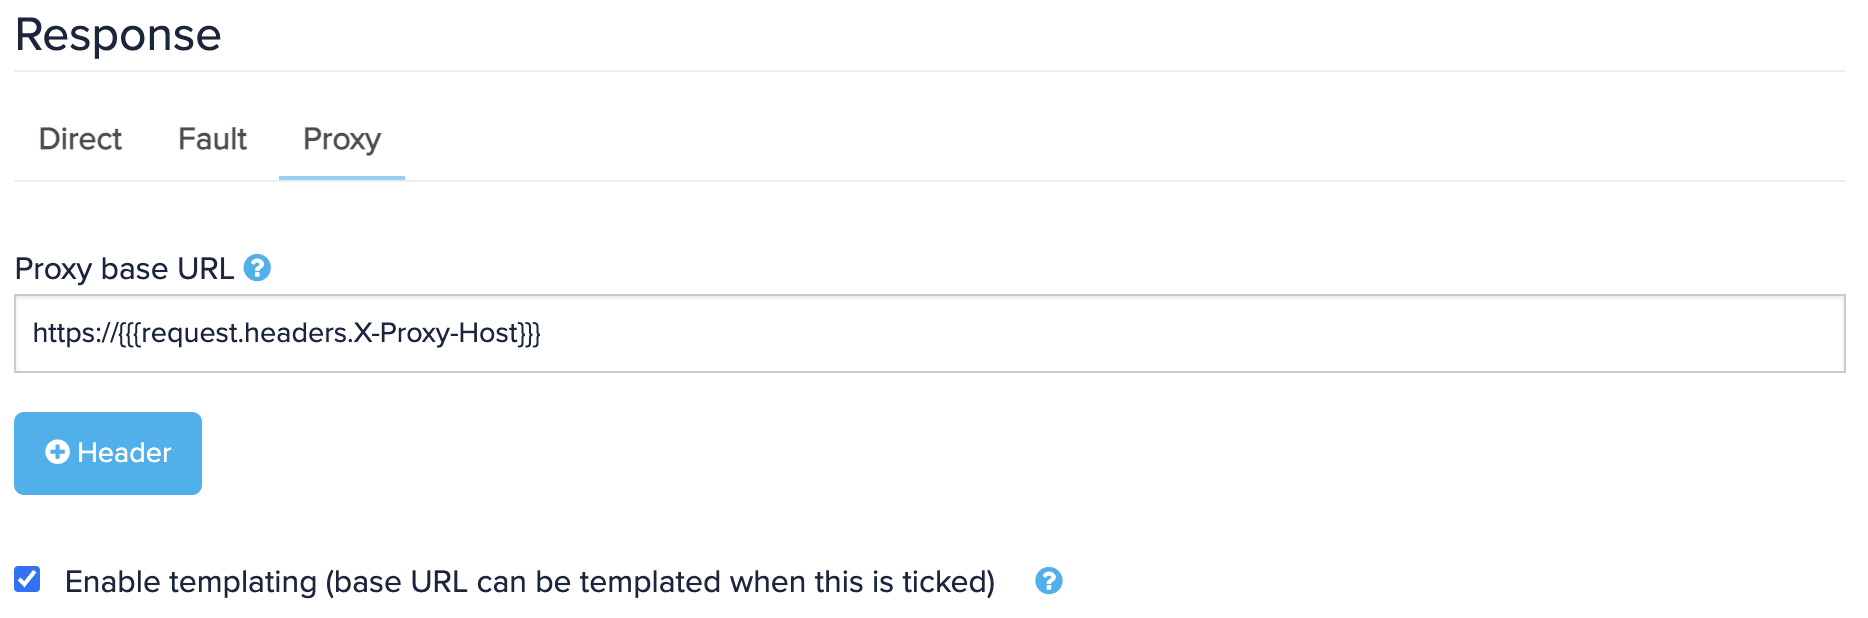1868x618 pixels.
Task: Show templating info via blue question mark
Action: 1048,581
